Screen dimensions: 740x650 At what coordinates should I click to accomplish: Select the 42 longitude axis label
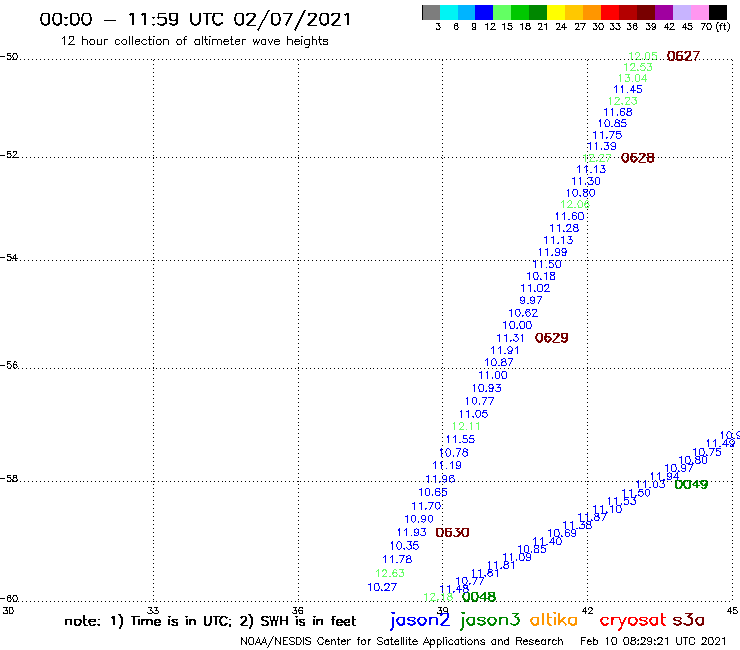pyautogui.click(x=587, y=610)
